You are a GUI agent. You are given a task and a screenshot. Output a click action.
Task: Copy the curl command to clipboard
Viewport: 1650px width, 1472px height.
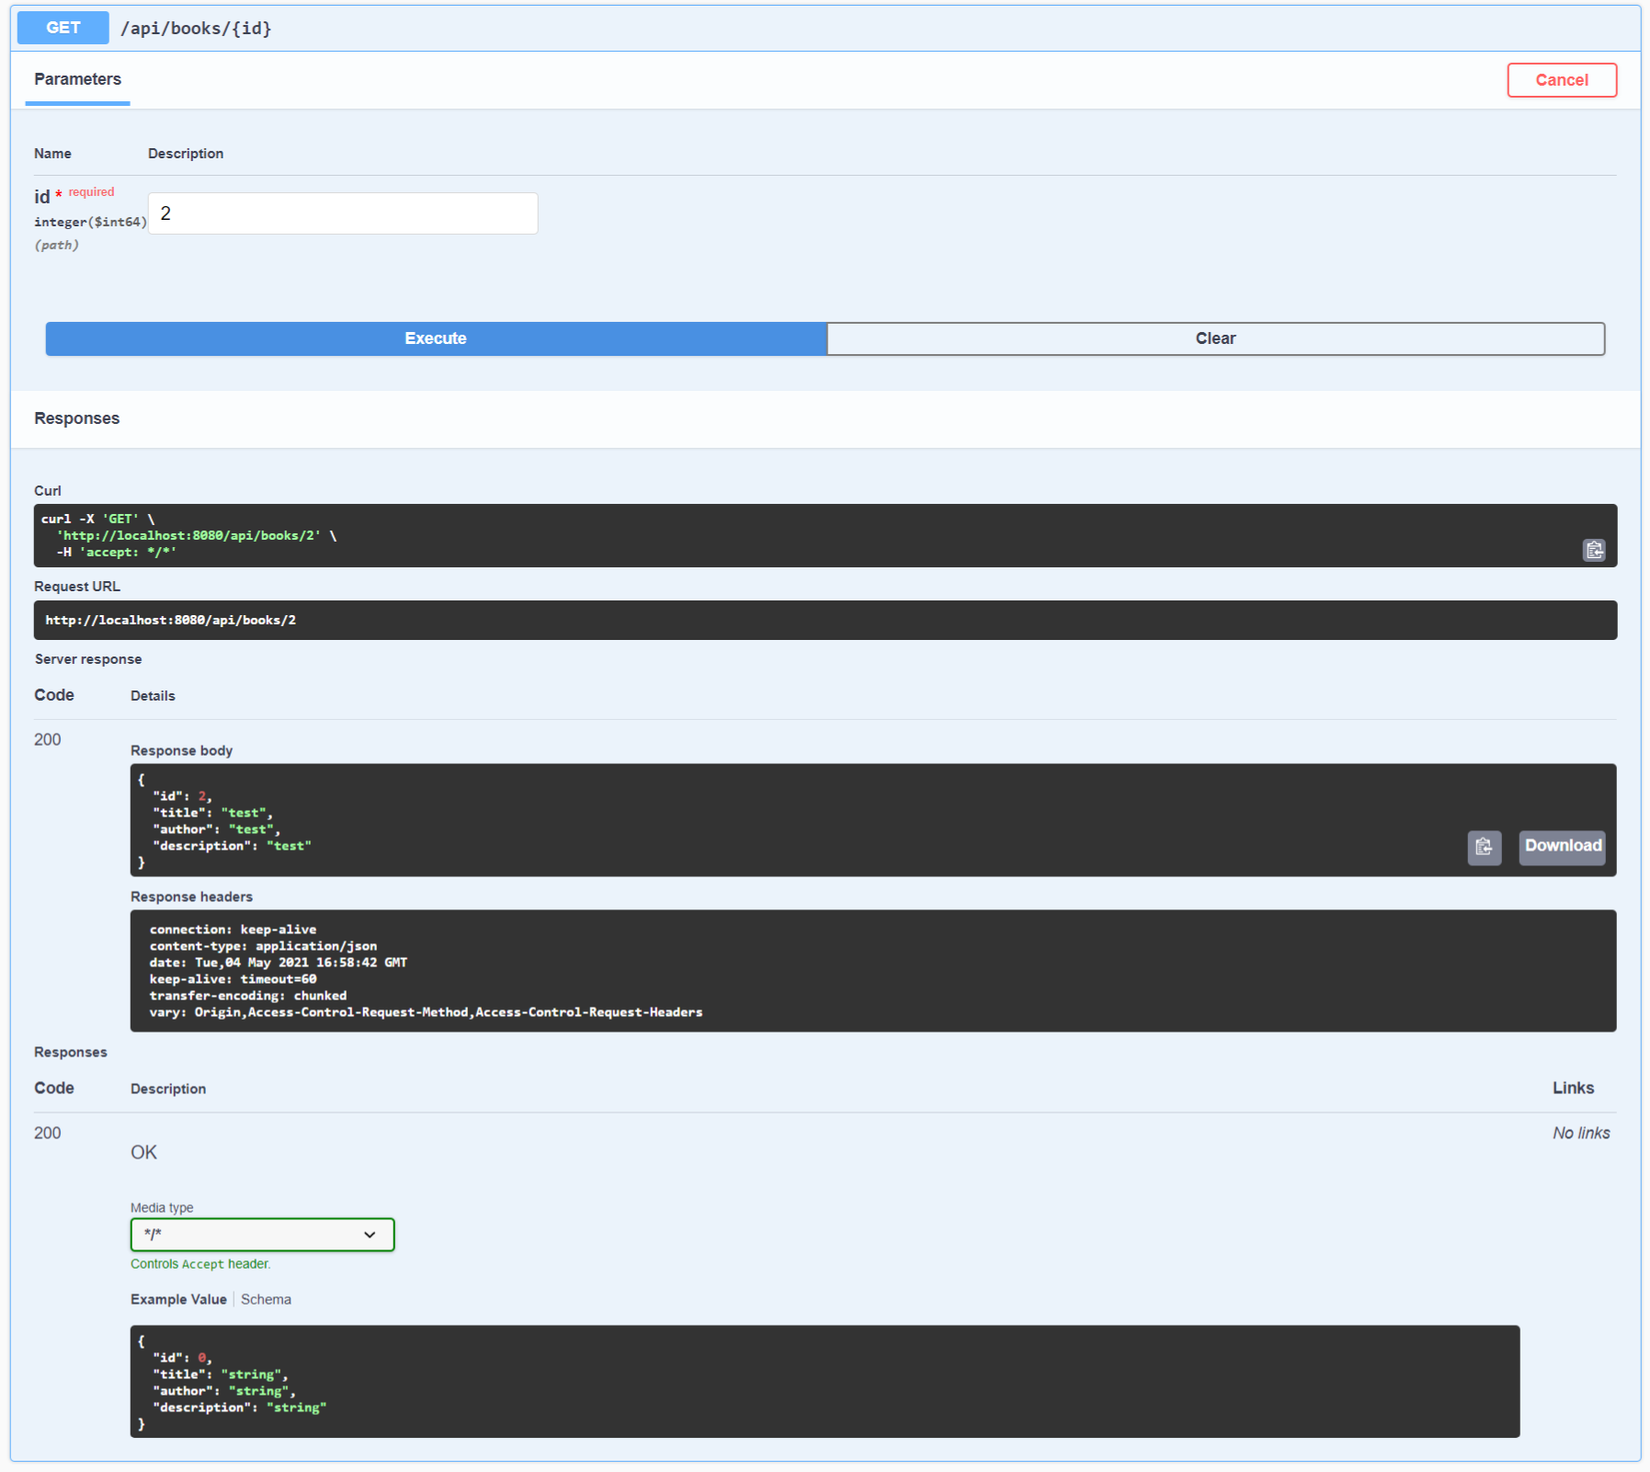tap(1593, 550)
